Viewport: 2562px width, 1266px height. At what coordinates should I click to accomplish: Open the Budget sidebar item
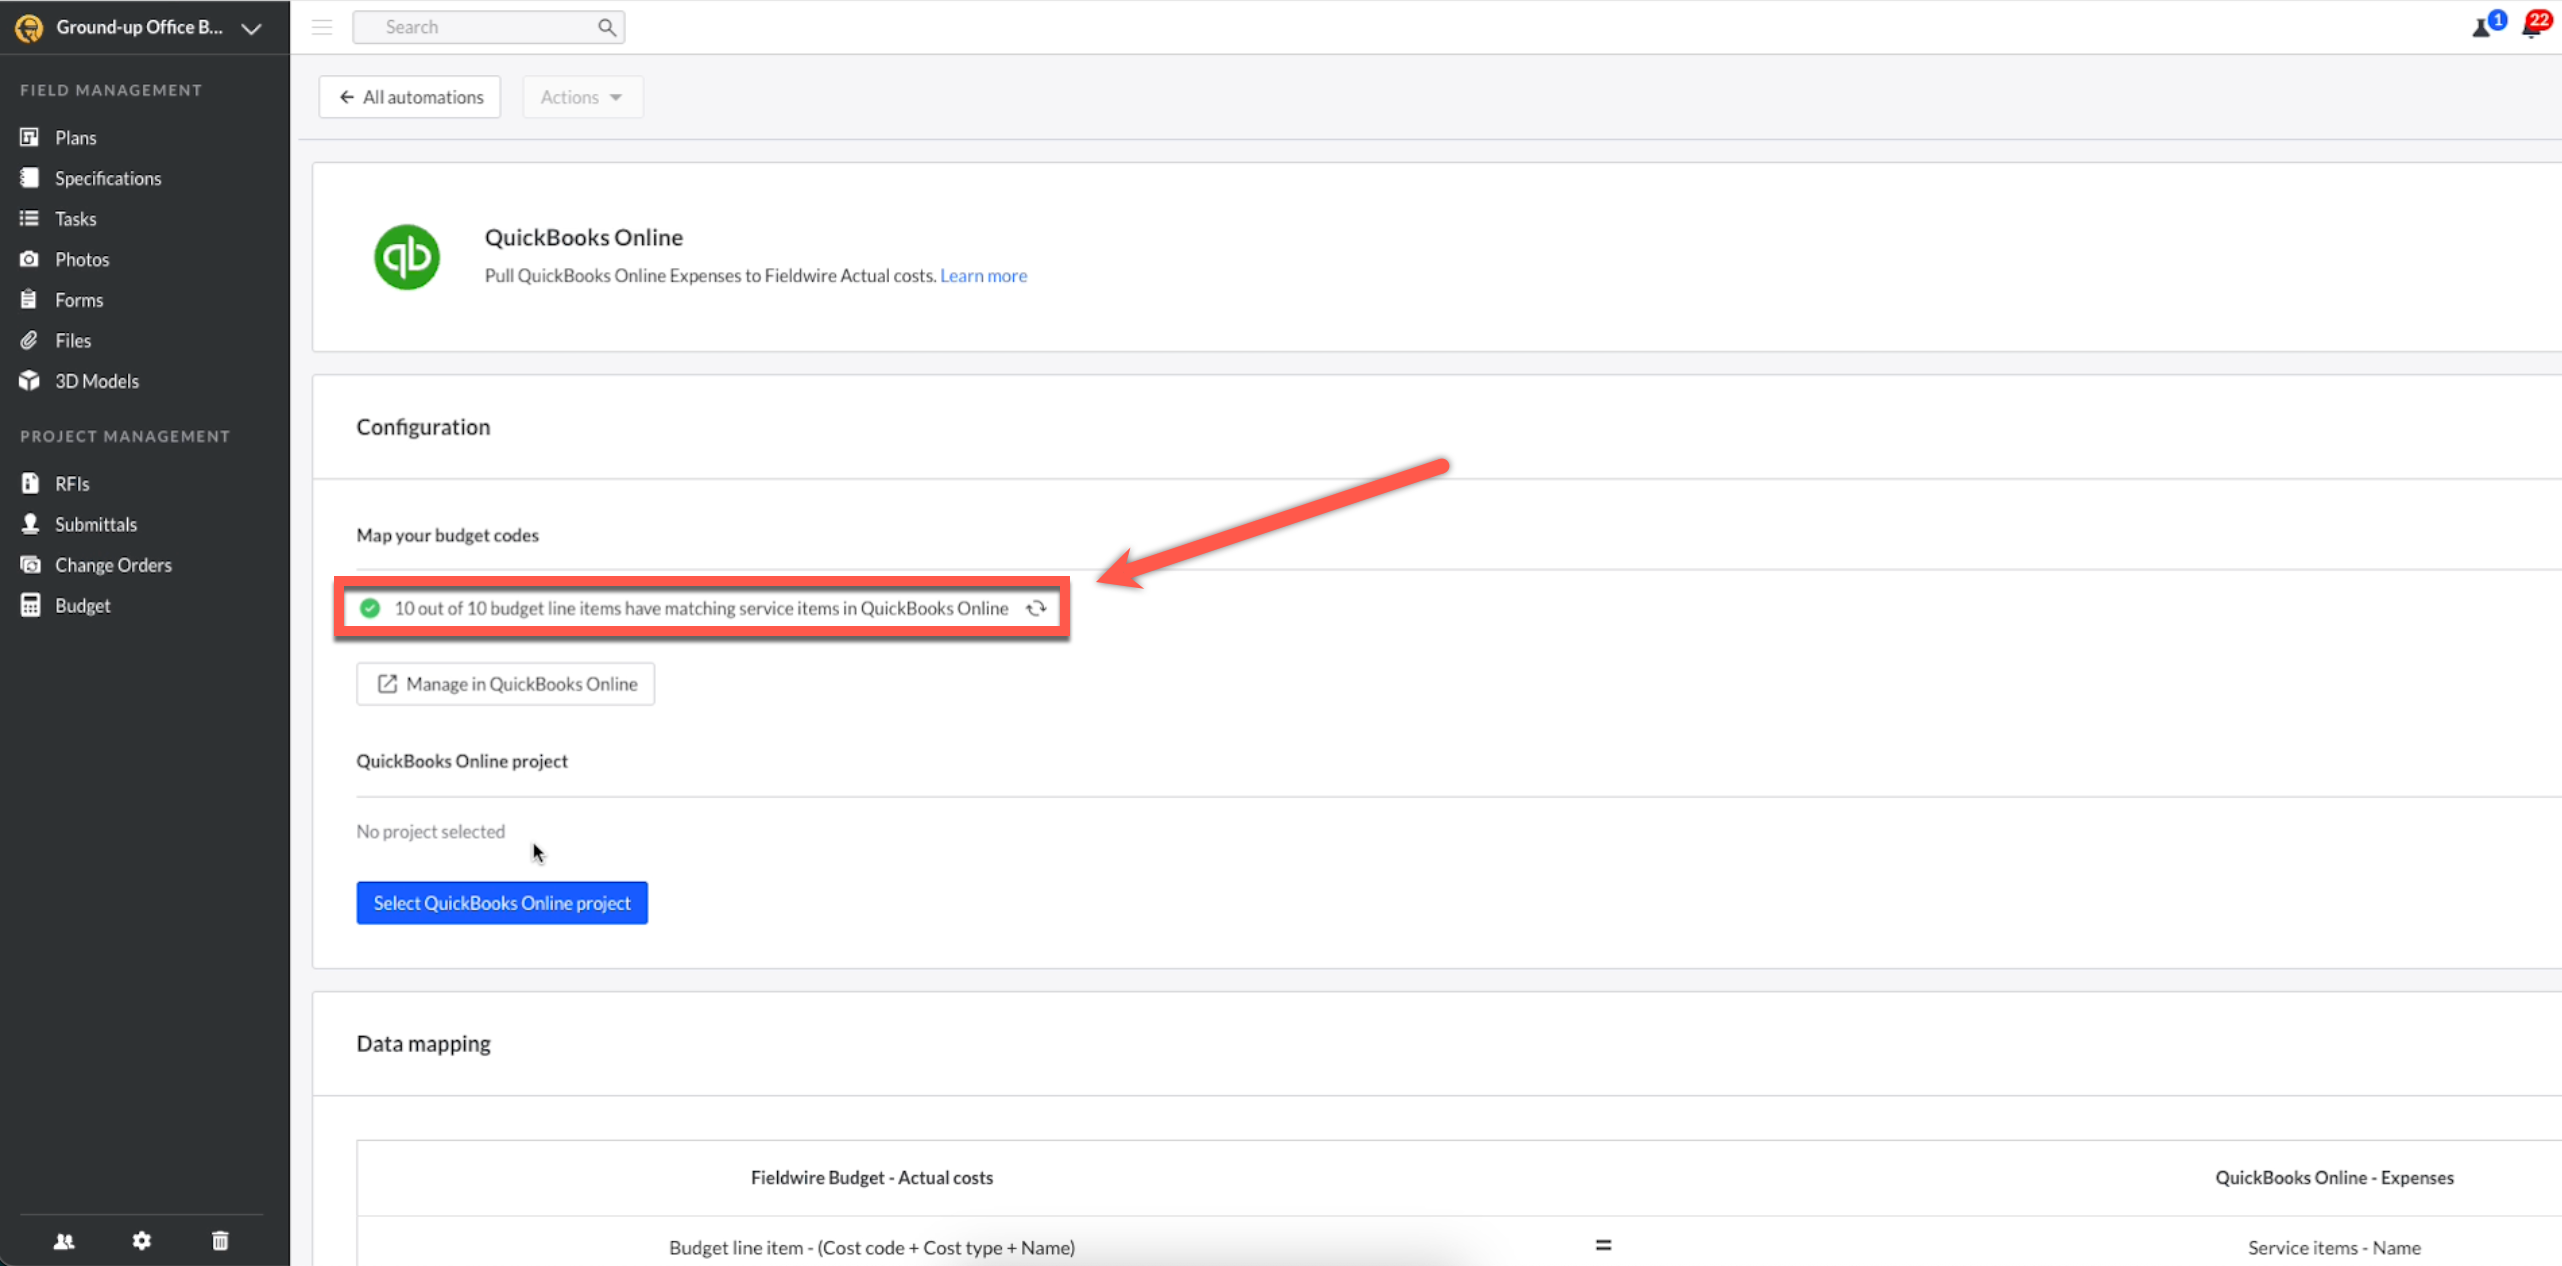(82, 606)
